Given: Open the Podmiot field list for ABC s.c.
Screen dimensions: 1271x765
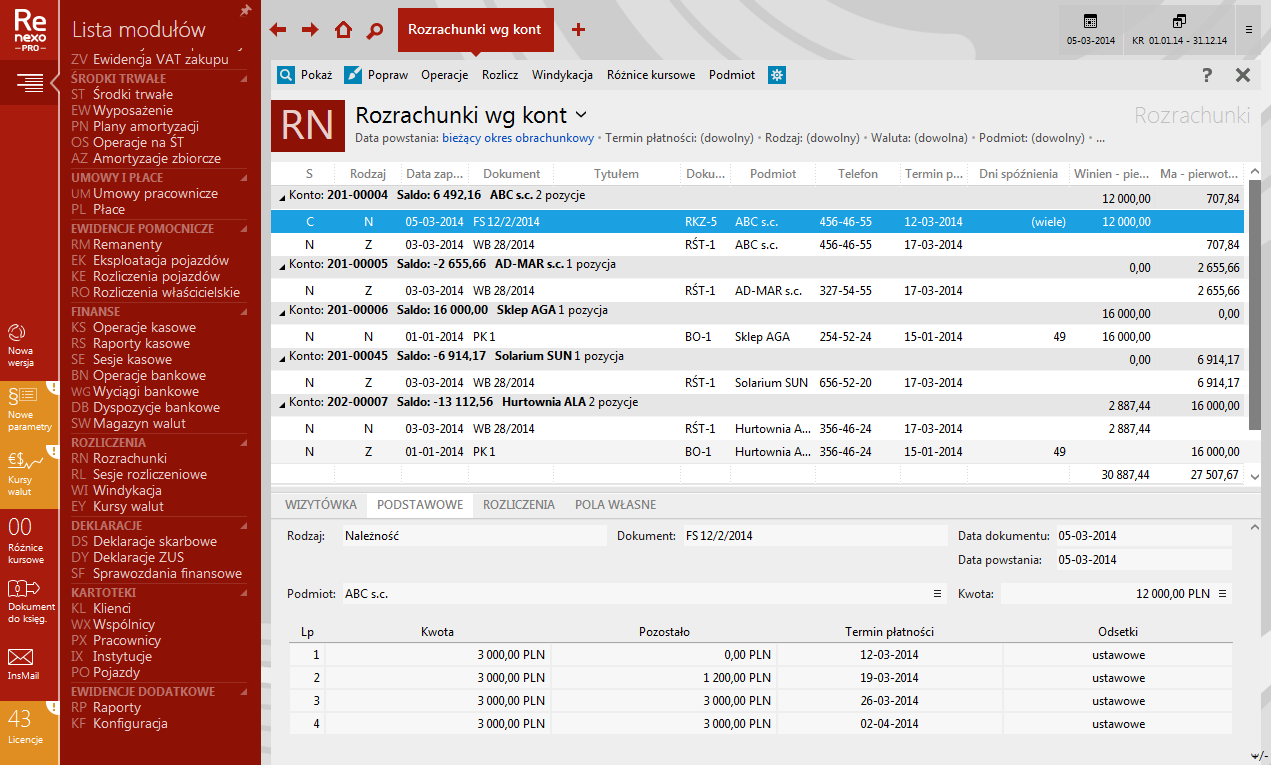Looking at the screenshot, I should point(937,594).
